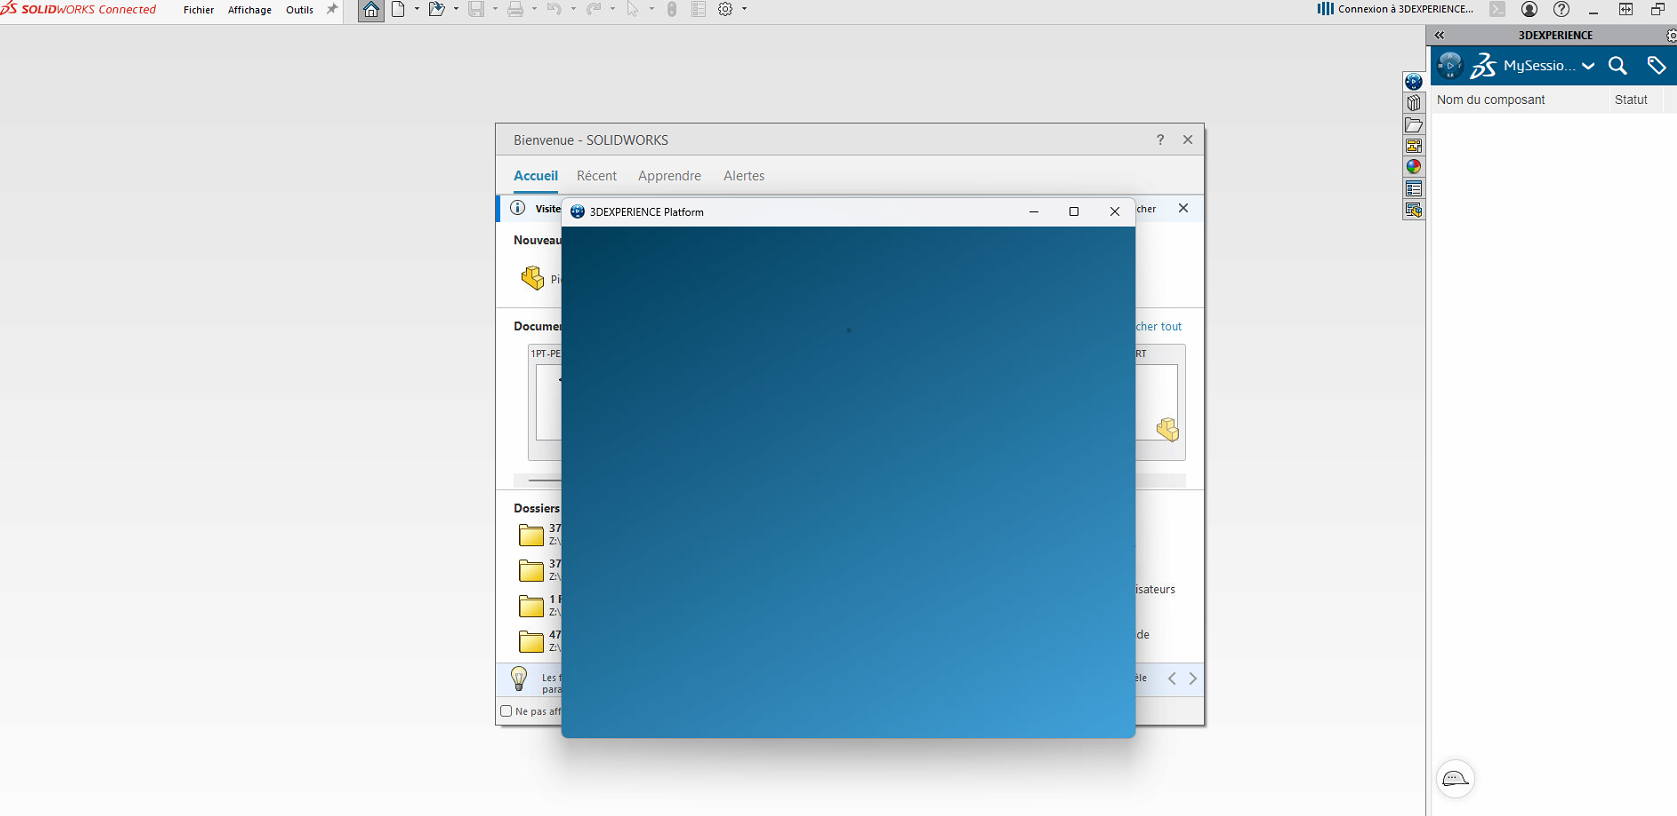Open the tag icon in the 3DEXPERIENCE panel
This screenshot has width=1677, height=816.
[1656, 66]
